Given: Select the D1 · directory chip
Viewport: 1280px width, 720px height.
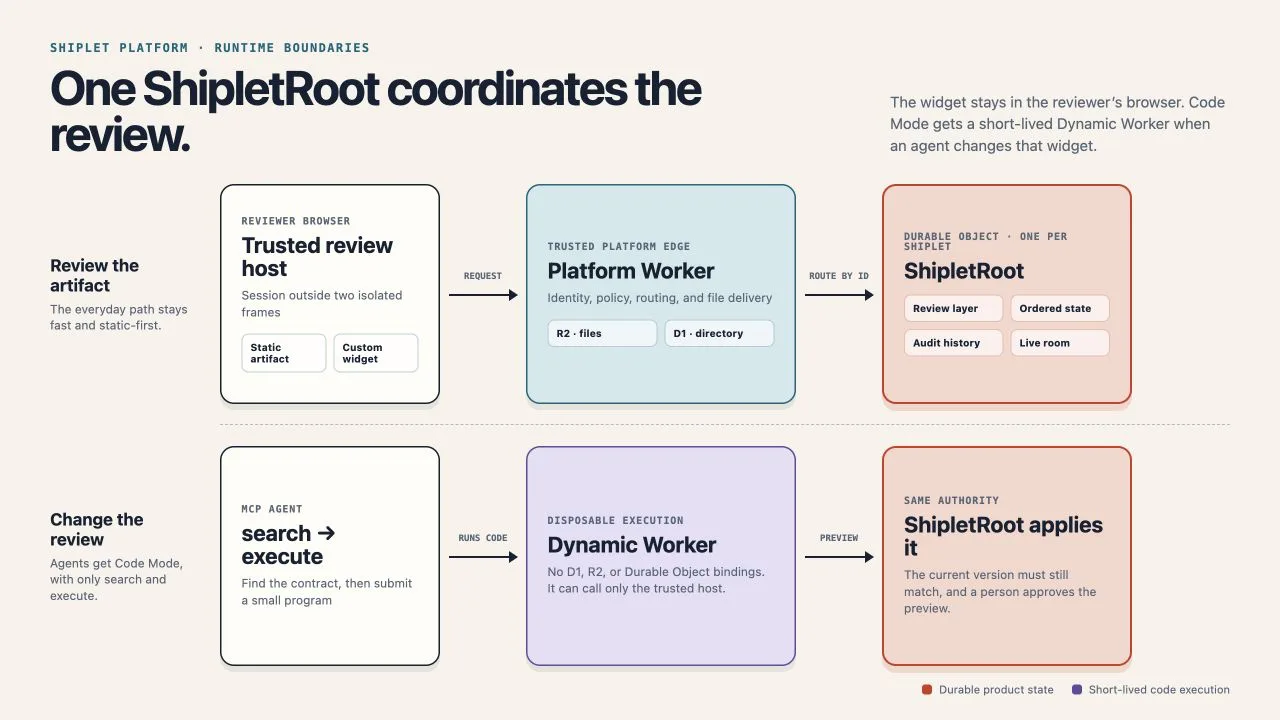Looking at the screenshot, I should coord(719,333).
